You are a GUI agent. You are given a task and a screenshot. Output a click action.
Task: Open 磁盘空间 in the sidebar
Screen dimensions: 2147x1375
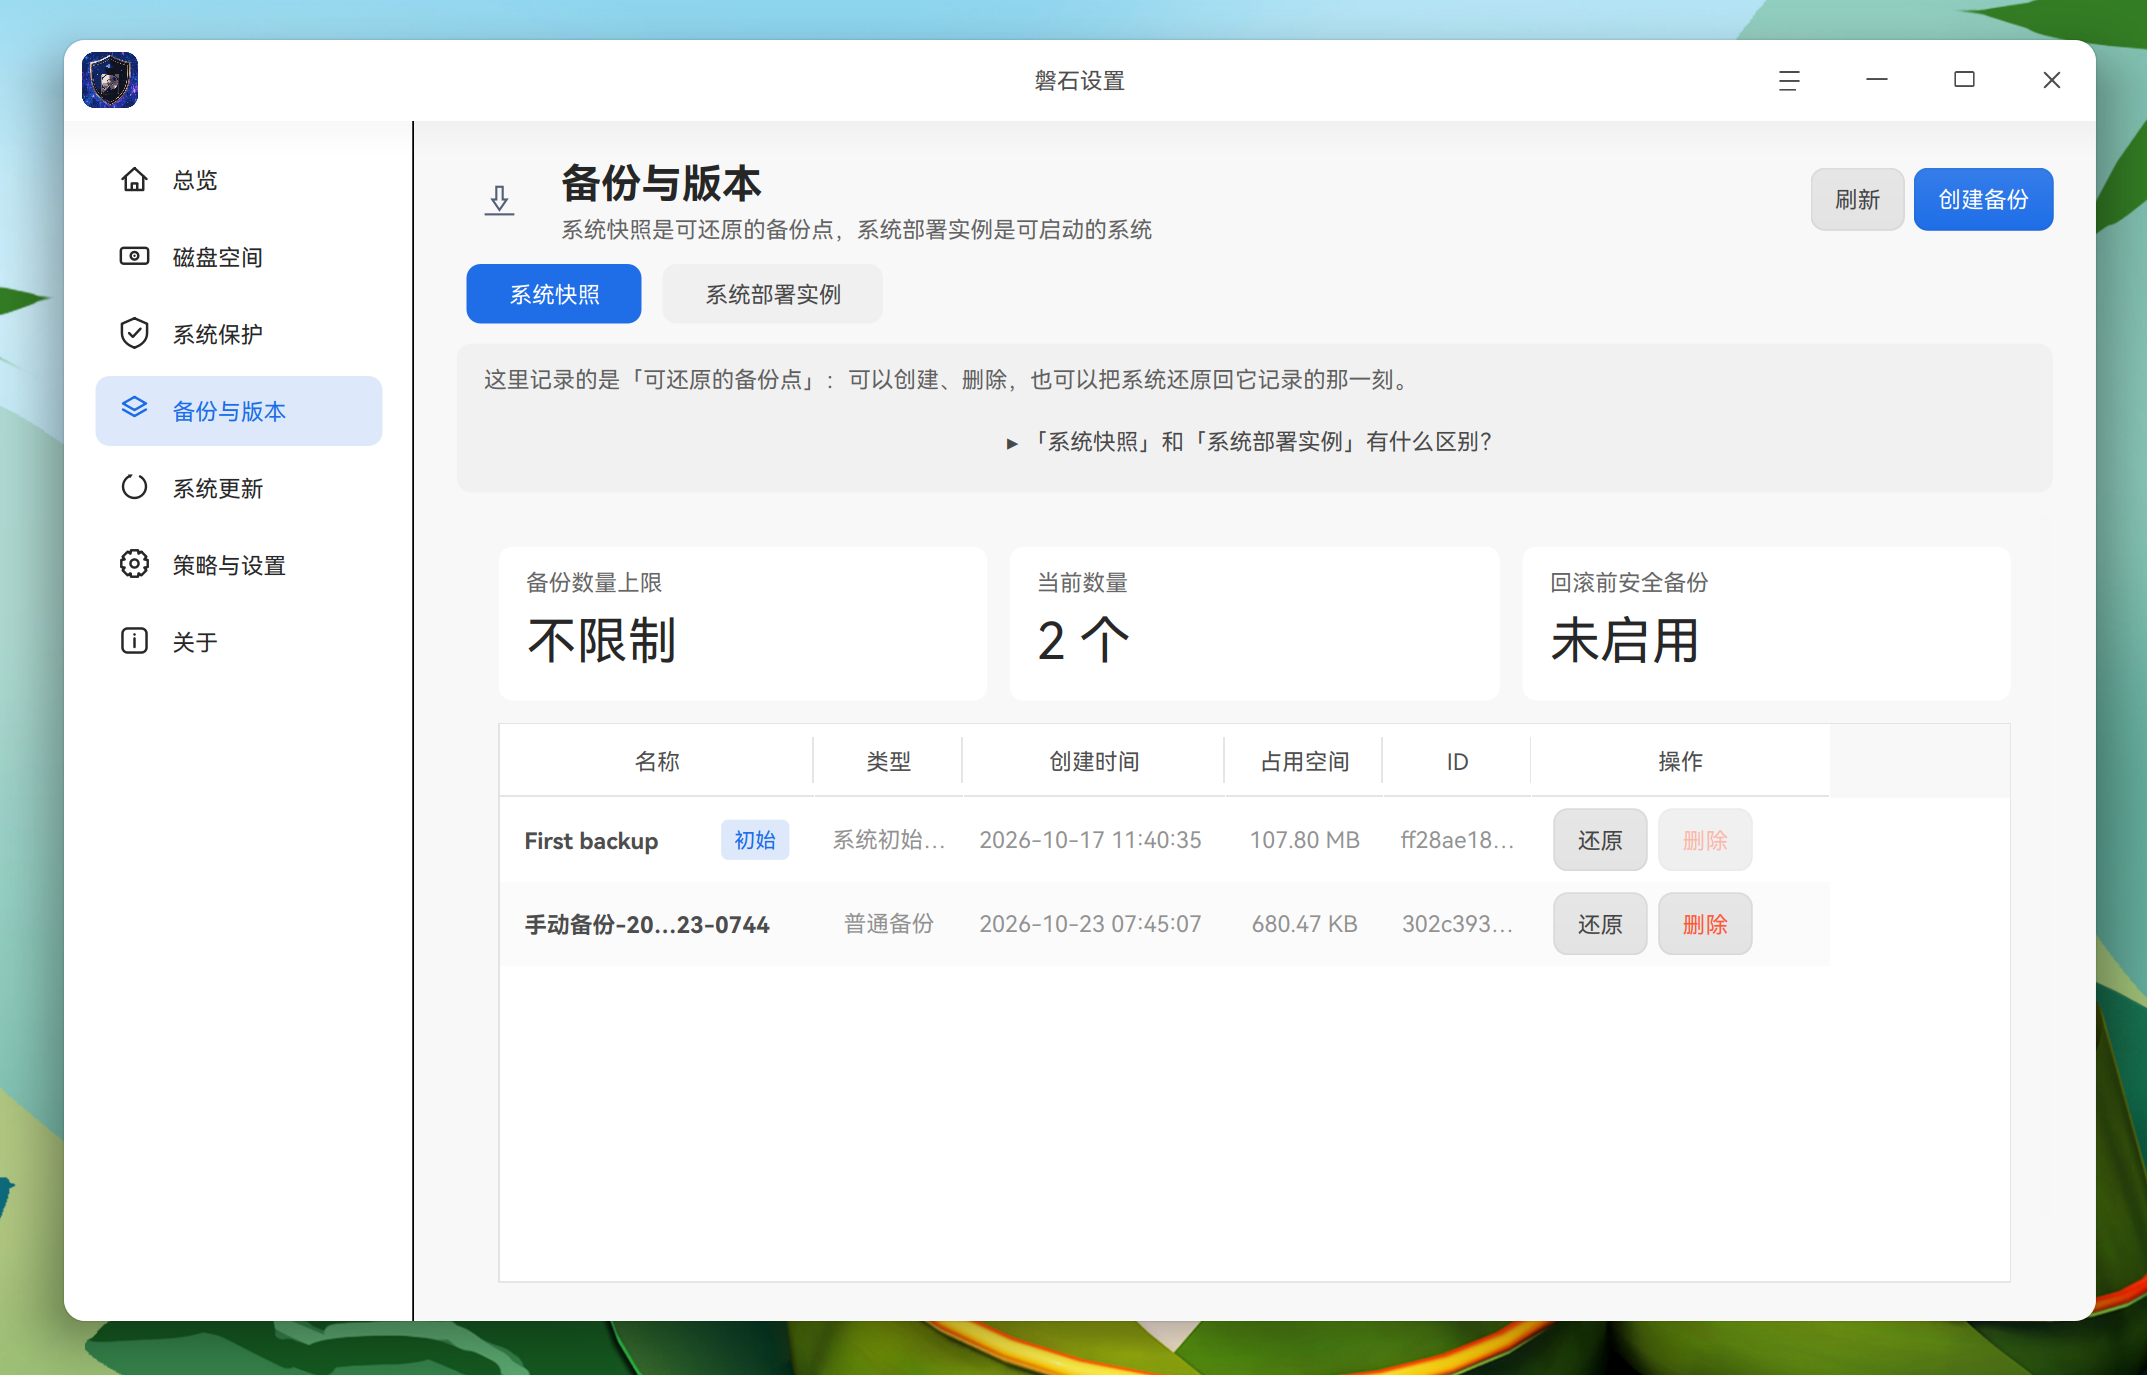point(239,257)
